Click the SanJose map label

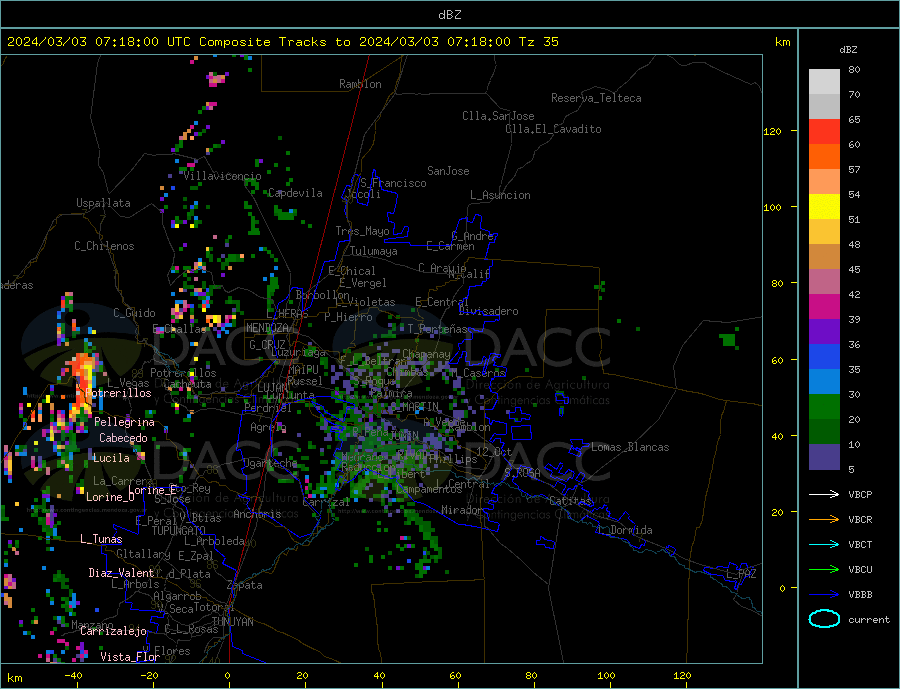coord(448,171)
